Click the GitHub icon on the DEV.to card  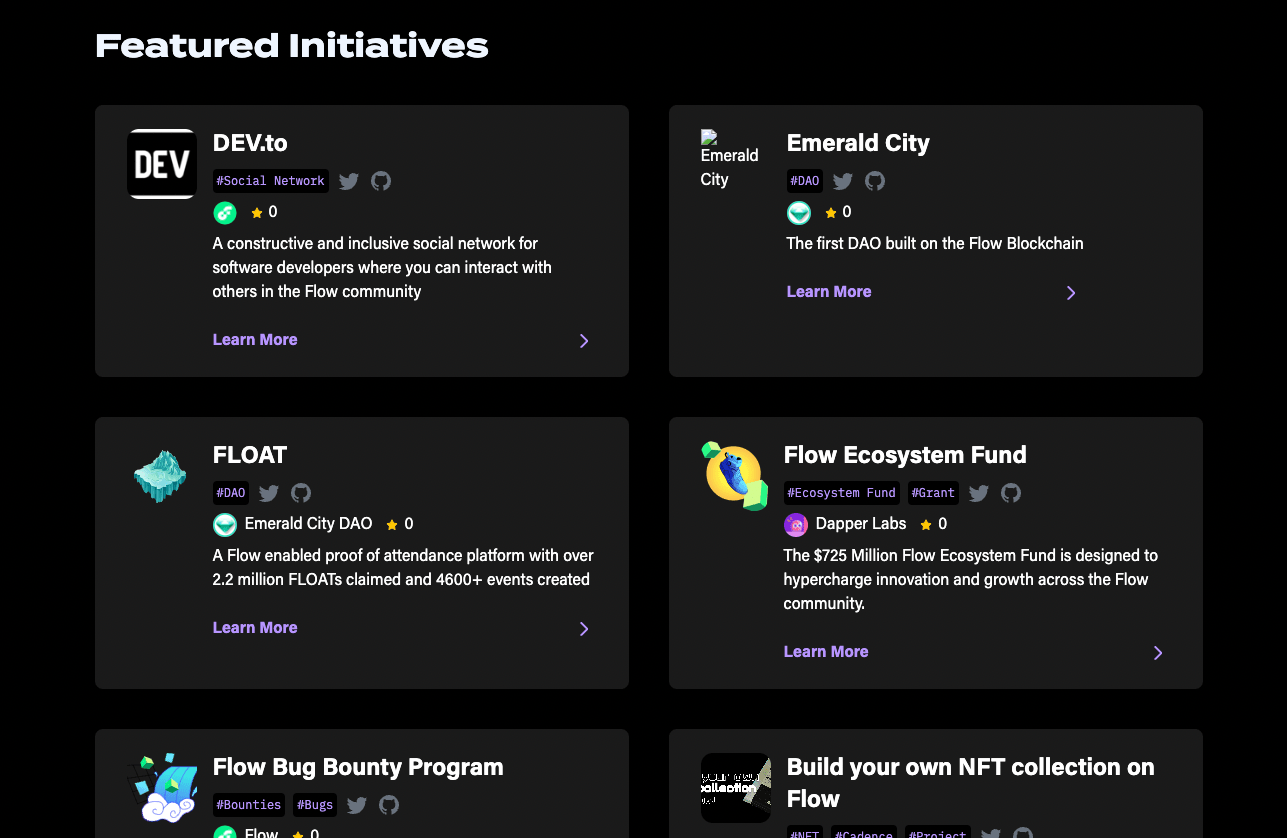pyautogui.click(x=380, y=181)
